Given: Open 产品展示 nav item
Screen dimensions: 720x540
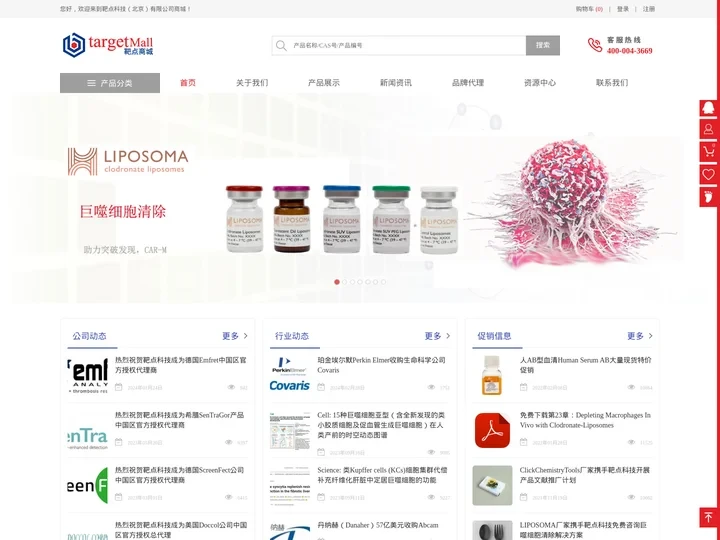Looking at the screenshot, I should pyautogui.click(x=324, y=83).
